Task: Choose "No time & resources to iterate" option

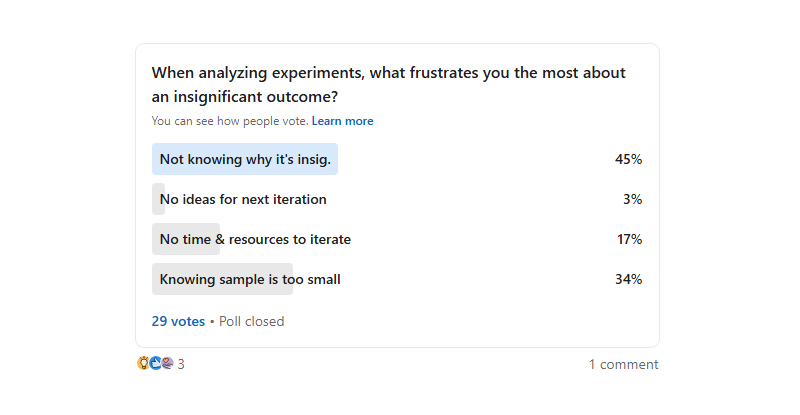Action: coord(255,239)
